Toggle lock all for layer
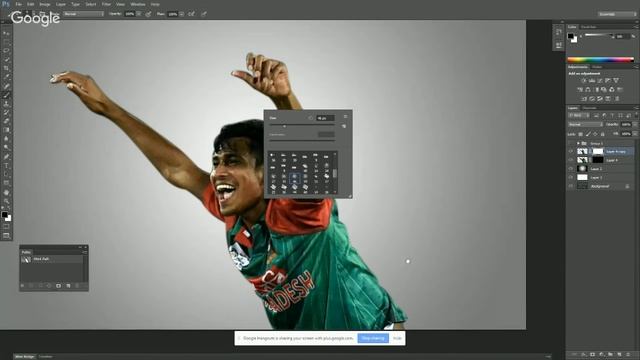 [x=603, y=134]
